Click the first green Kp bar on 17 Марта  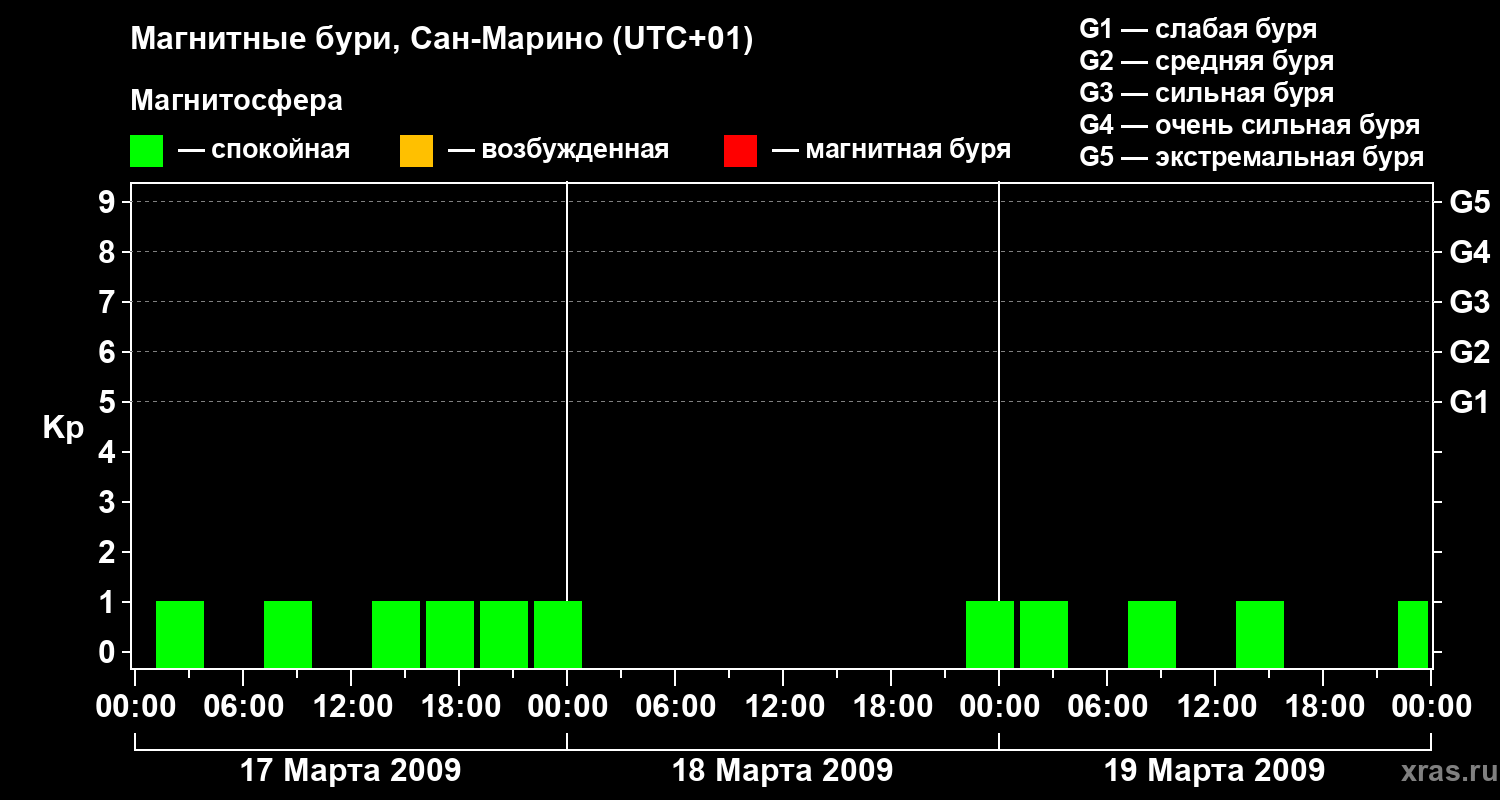[180, 634]
